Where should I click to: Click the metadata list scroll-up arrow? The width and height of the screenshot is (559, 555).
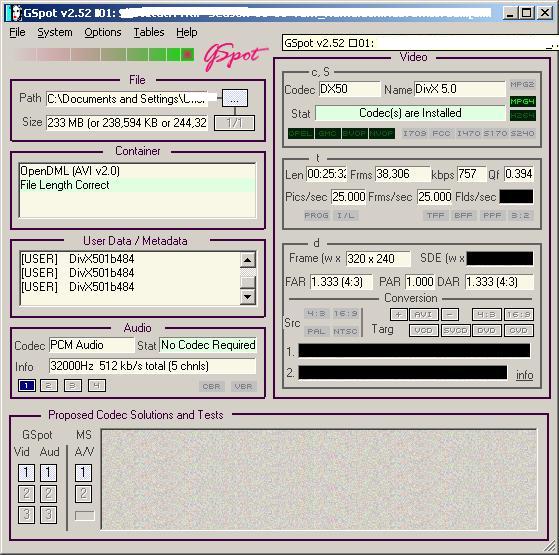tap(247, 260)
